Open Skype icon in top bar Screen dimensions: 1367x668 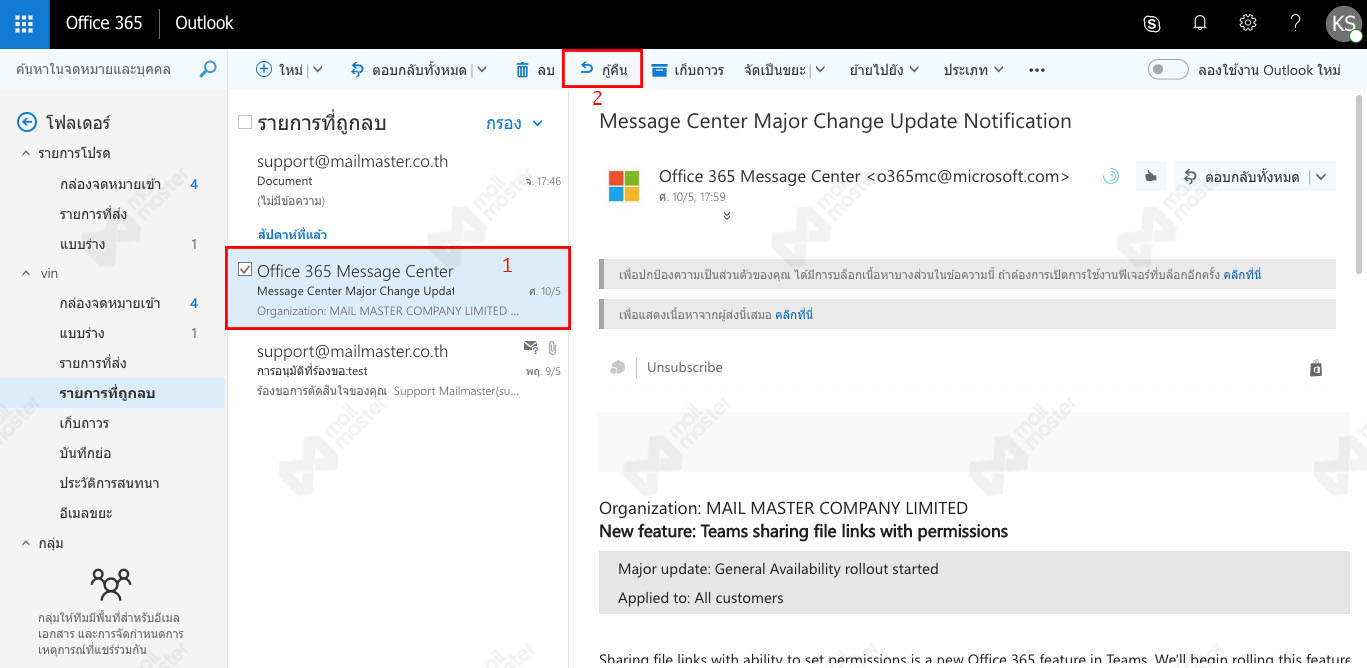pos(1152,23)
